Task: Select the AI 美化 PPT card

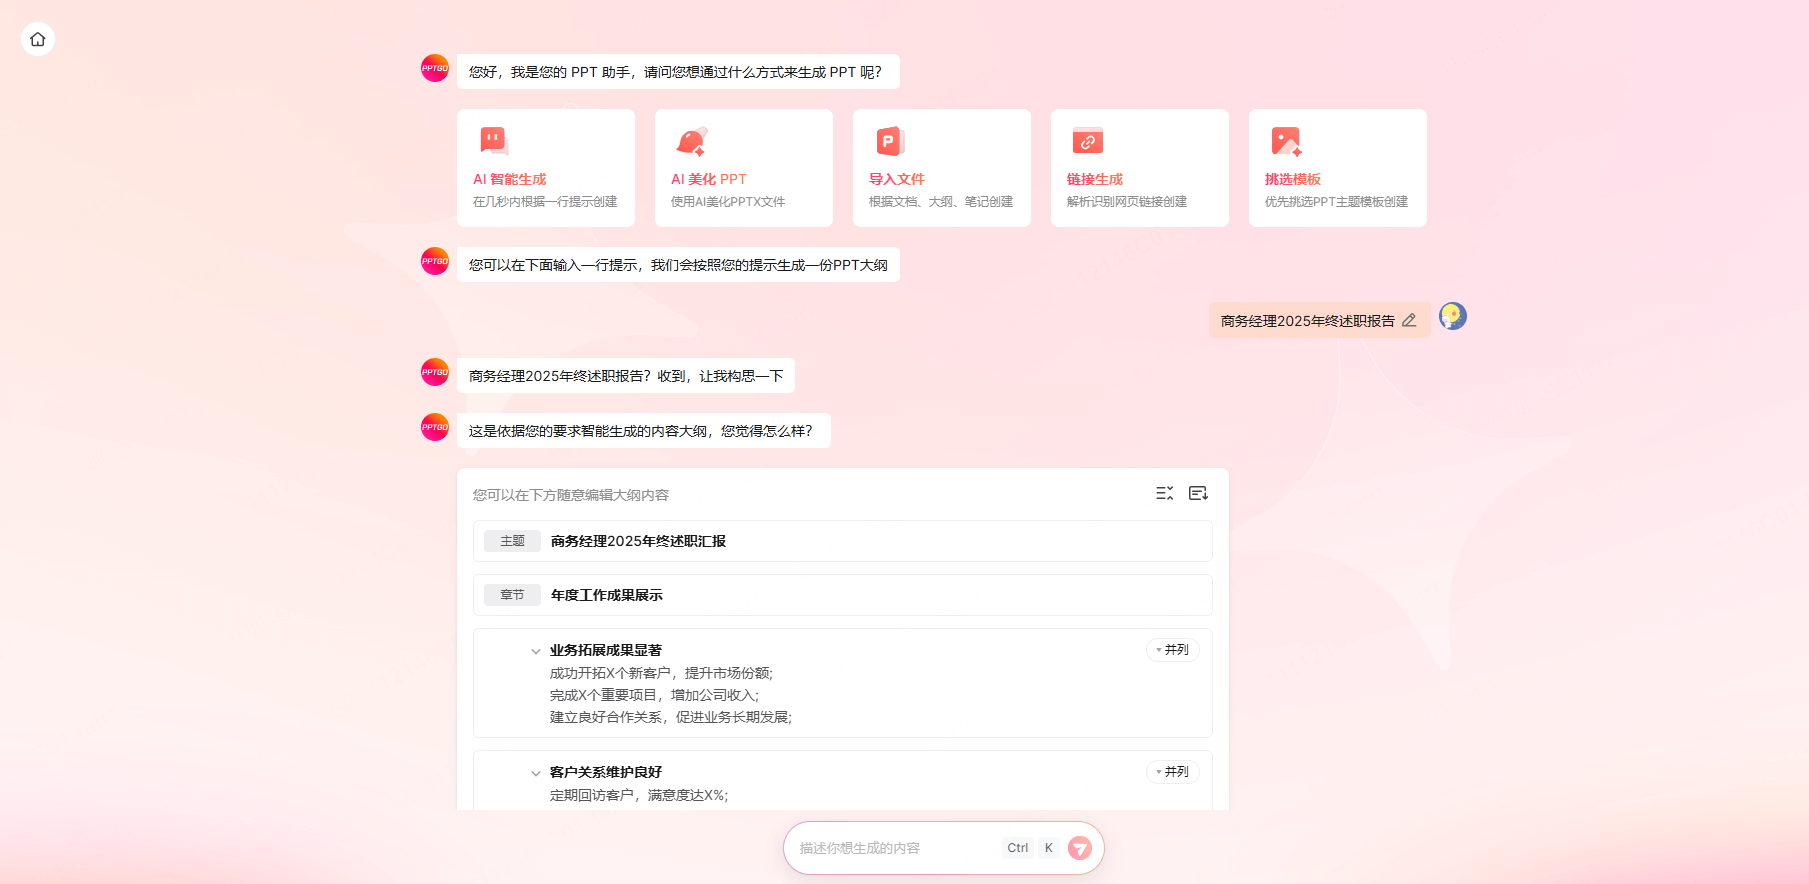Action: tap(744, 168)
